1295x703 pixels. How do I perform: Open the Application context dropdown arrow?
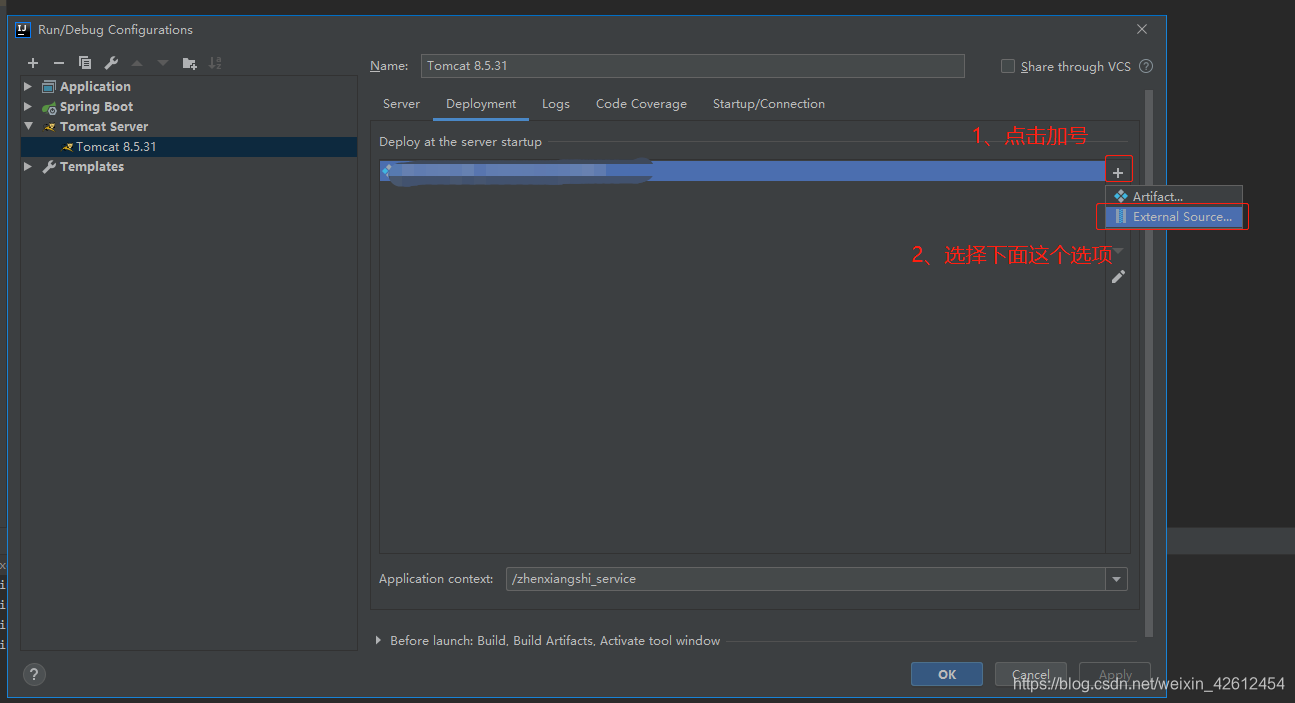click(x=1116, y=579)
